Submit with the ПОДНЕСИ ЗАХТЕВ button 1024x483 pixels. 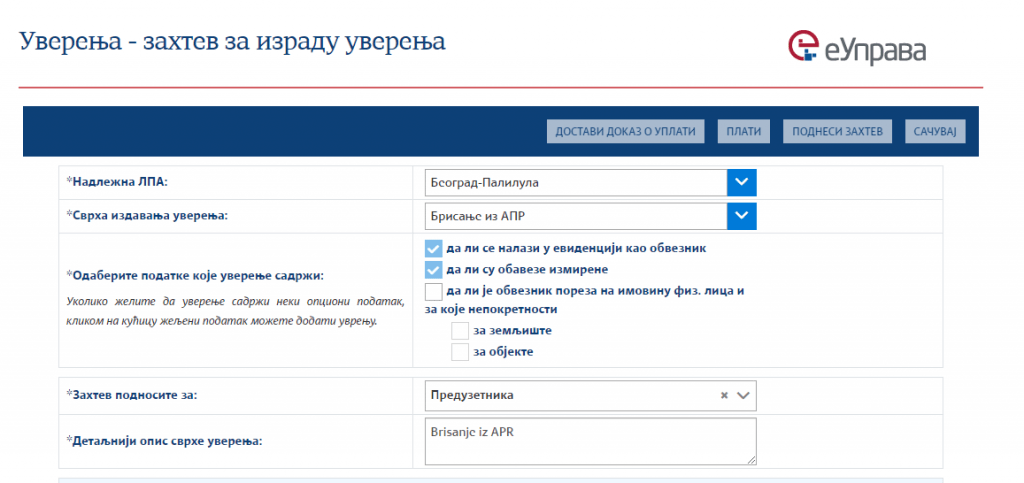[x=837, y=131]
